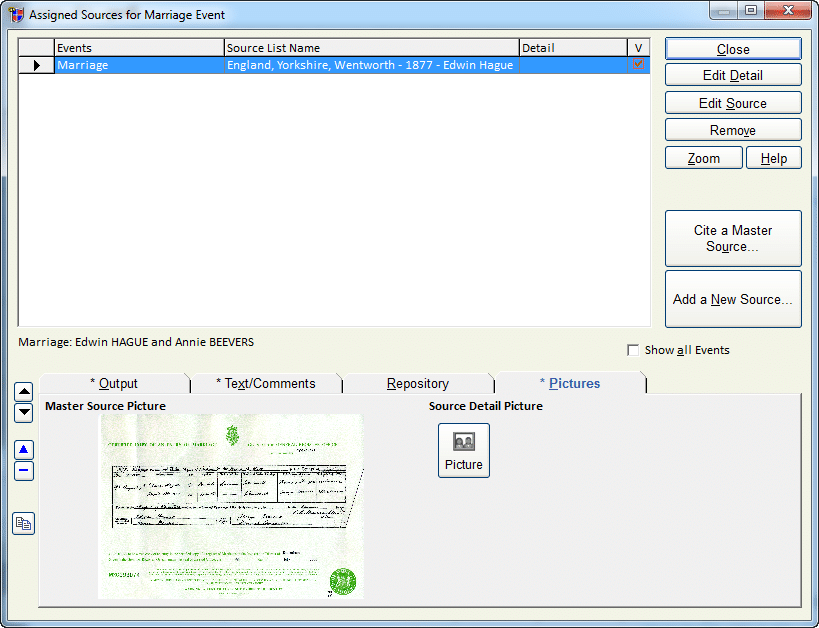Click the Close button
Viewport: 819px width, 628px height.
[733, 49]
